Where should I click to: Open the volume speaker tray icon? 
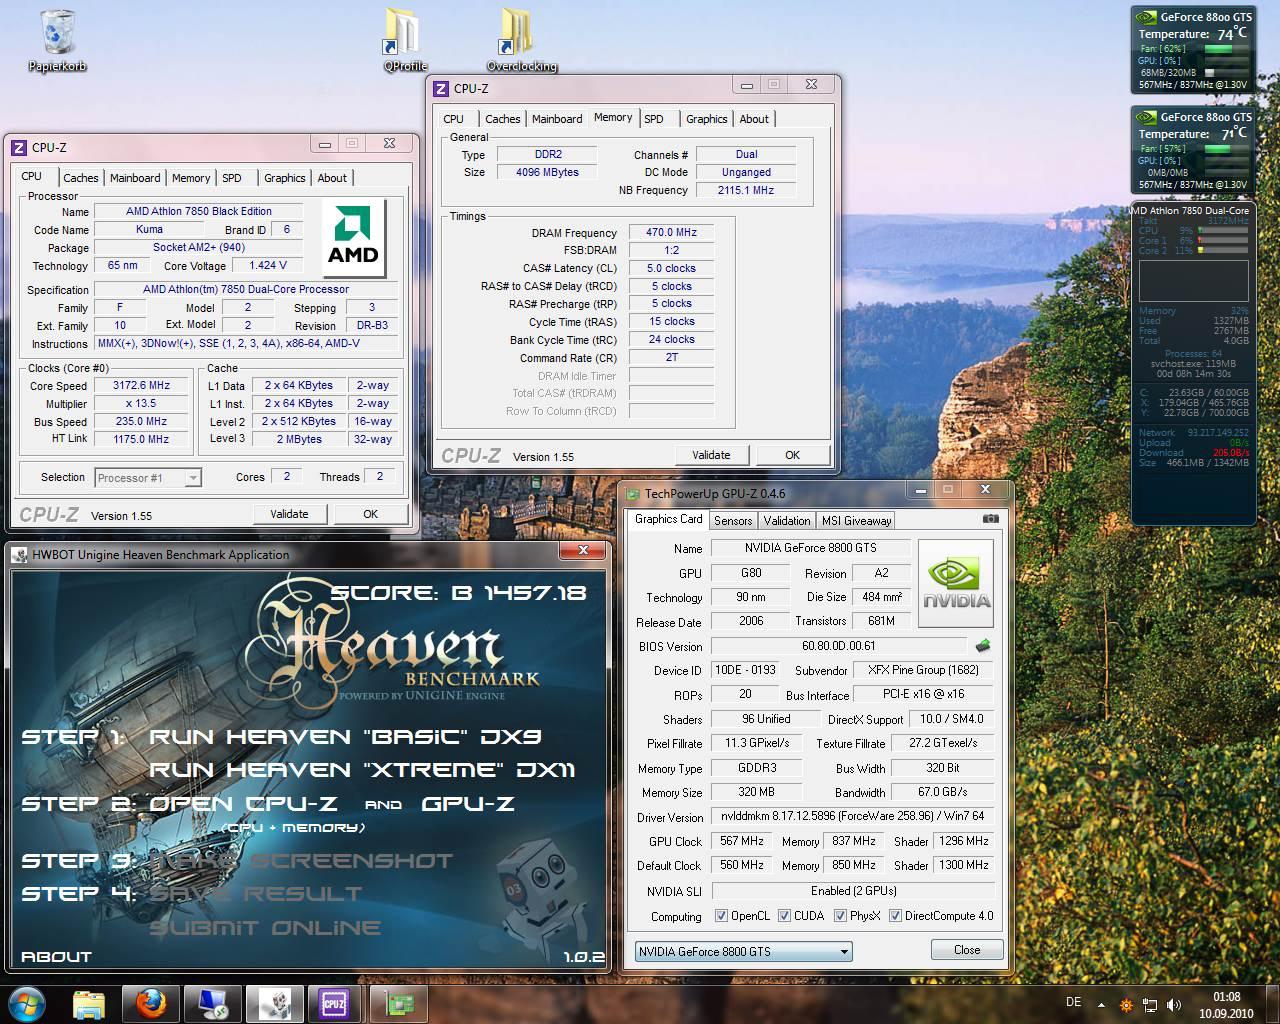(x=1174, y=1005)
